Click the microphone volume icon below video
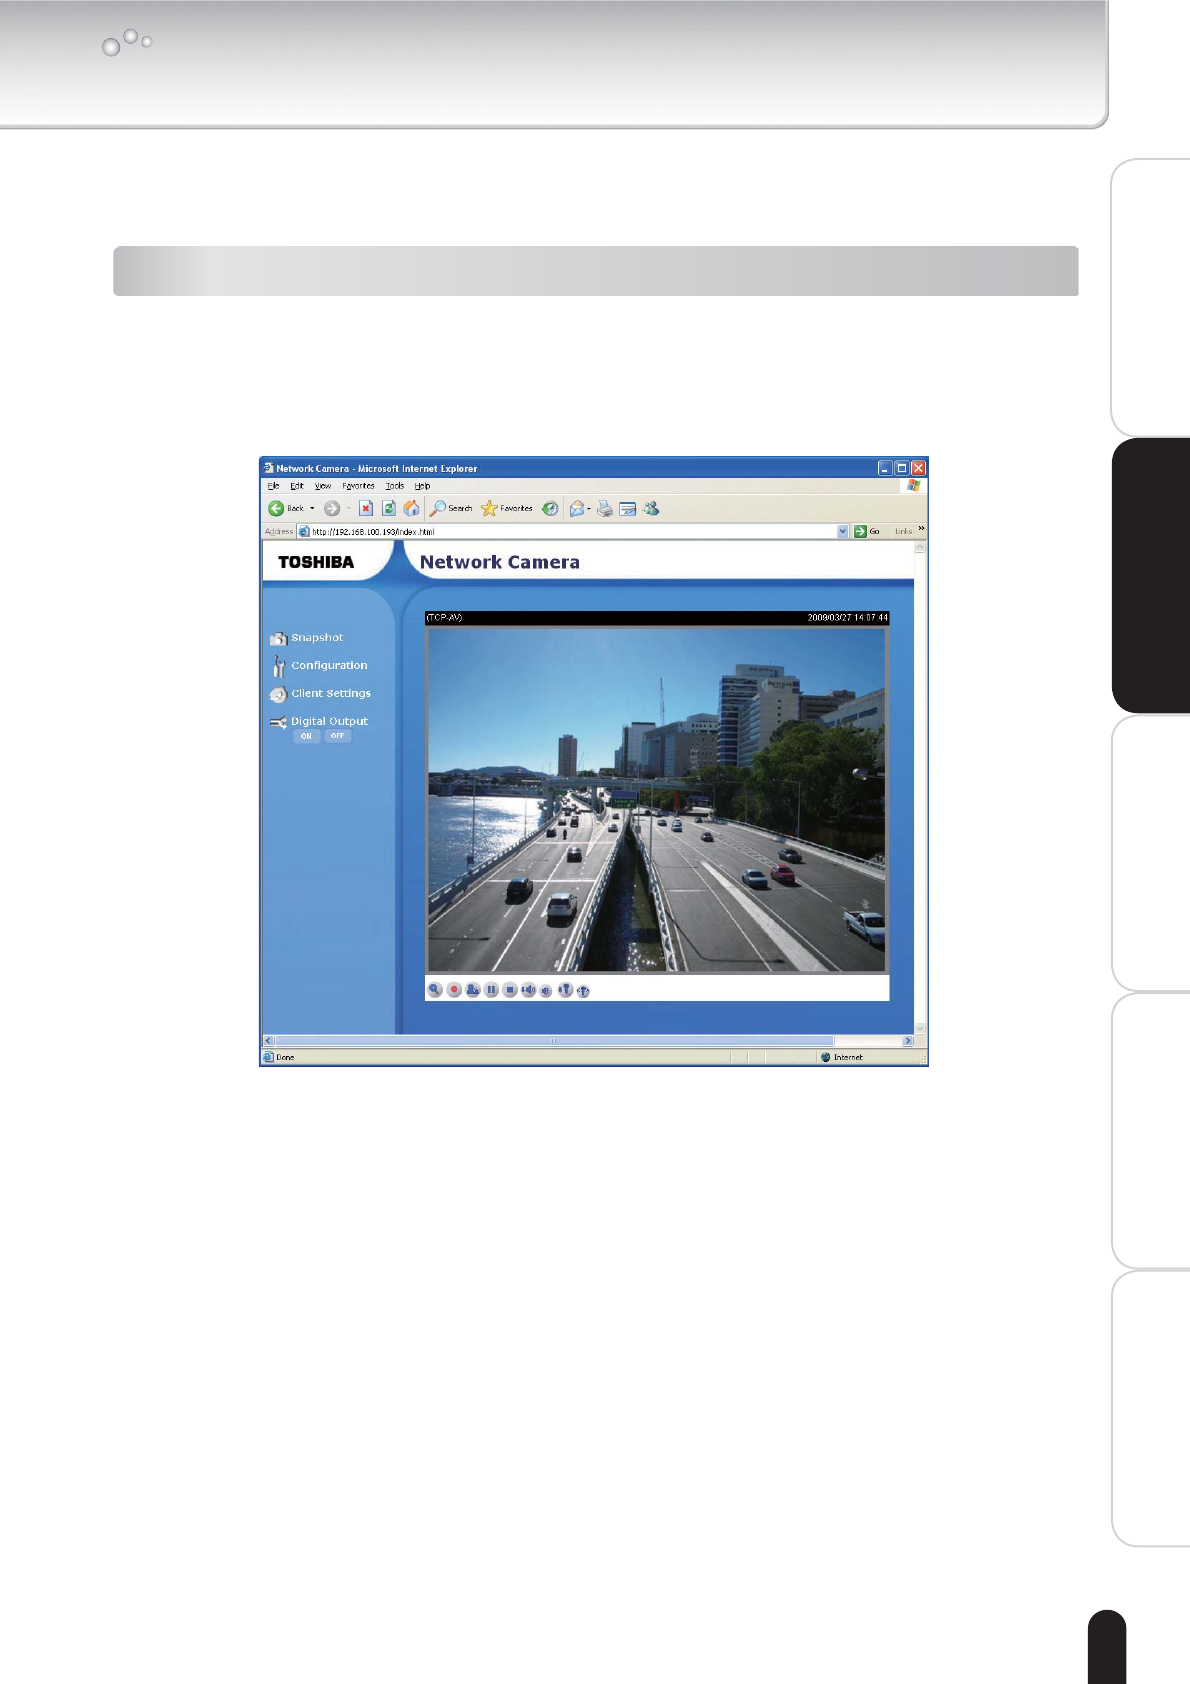Image resolution: width=1190 pixels, height=1684 pixels. click(565, 990)
